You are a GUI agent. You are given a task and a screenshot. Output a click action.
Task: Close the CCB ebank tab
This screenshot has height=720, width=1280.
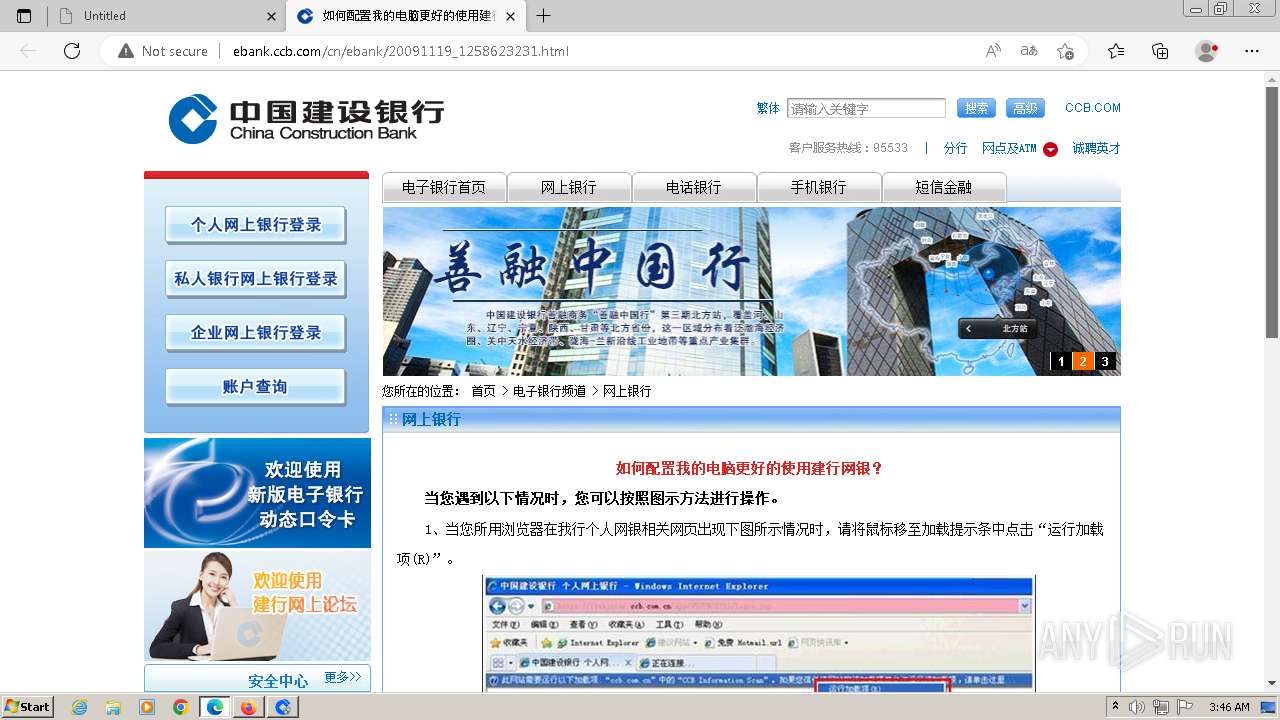pos(511,16)
